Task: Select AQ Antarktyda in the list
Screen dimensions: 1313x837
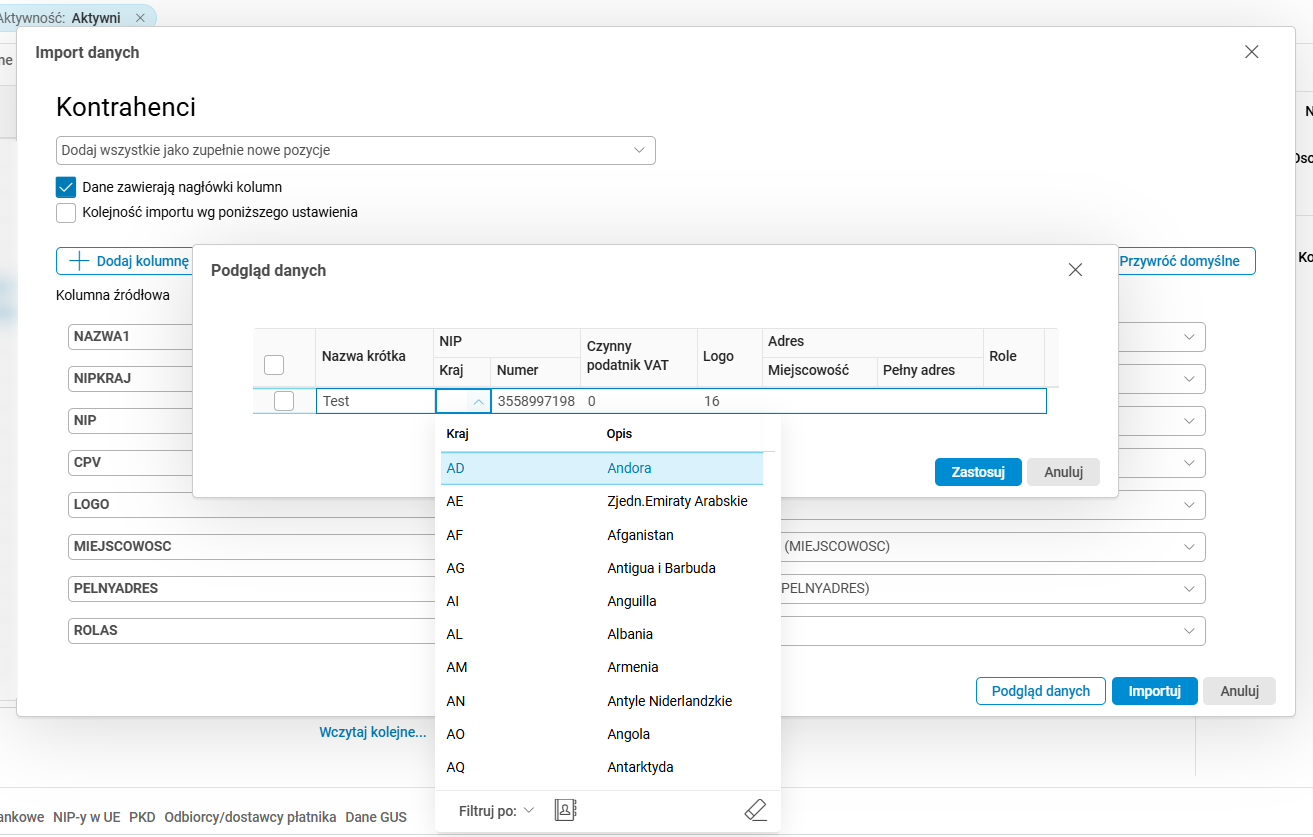Action: click(x=602, y=767)
